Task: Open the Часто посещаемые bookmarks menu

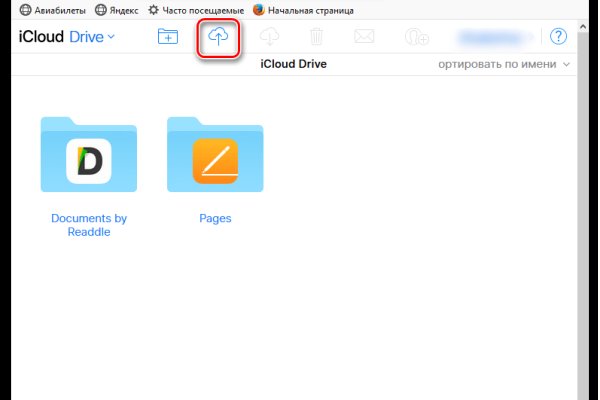Action: pos(196,10)
